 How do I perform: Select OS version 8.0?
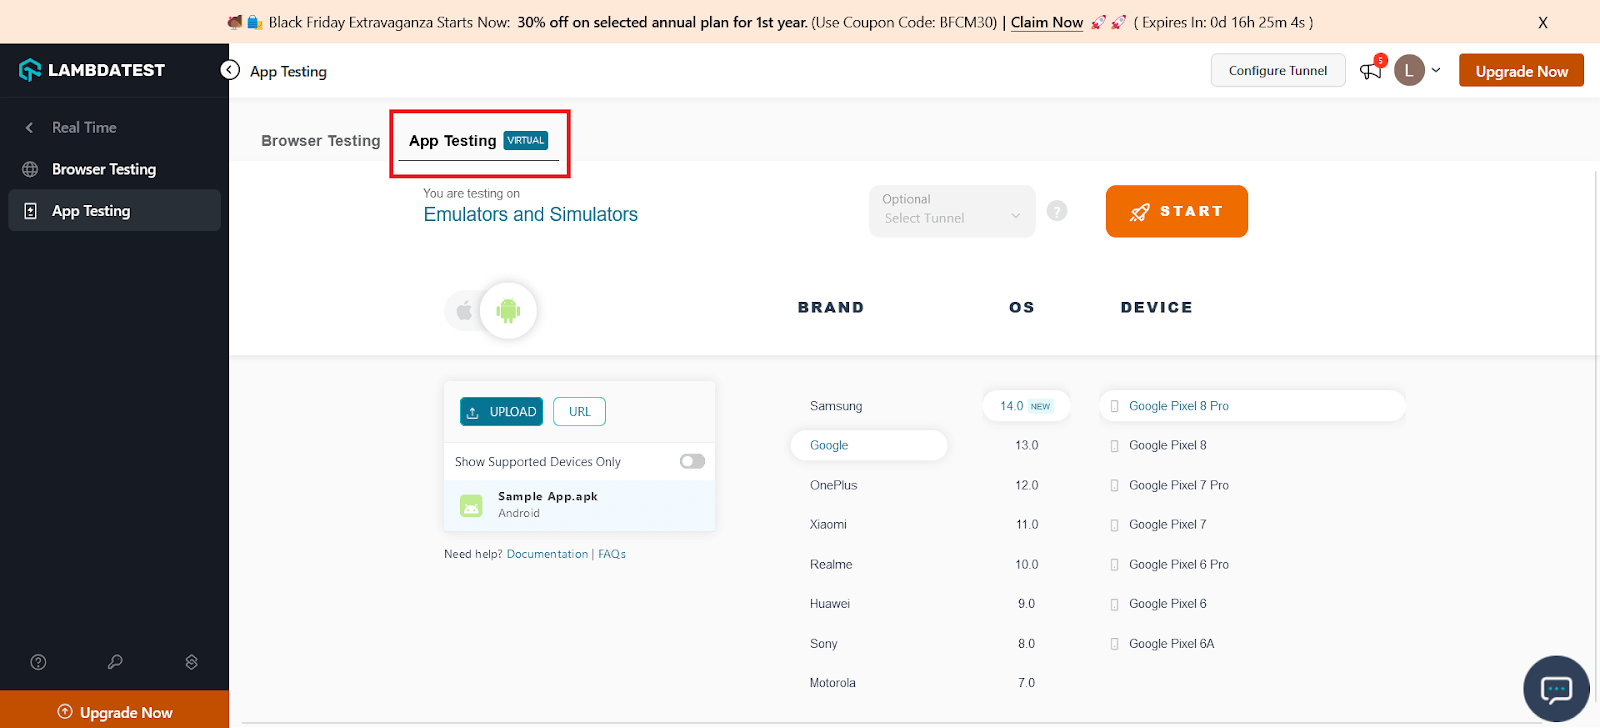pos(1027,644)
